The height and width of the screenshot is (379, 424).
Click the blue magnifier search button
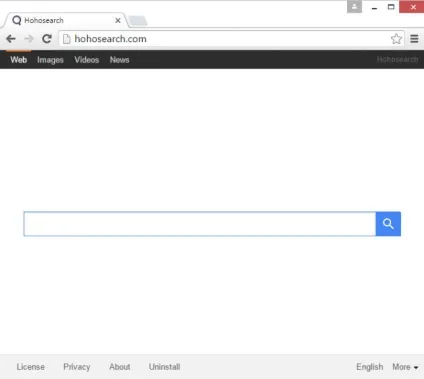tap(388, 224)
